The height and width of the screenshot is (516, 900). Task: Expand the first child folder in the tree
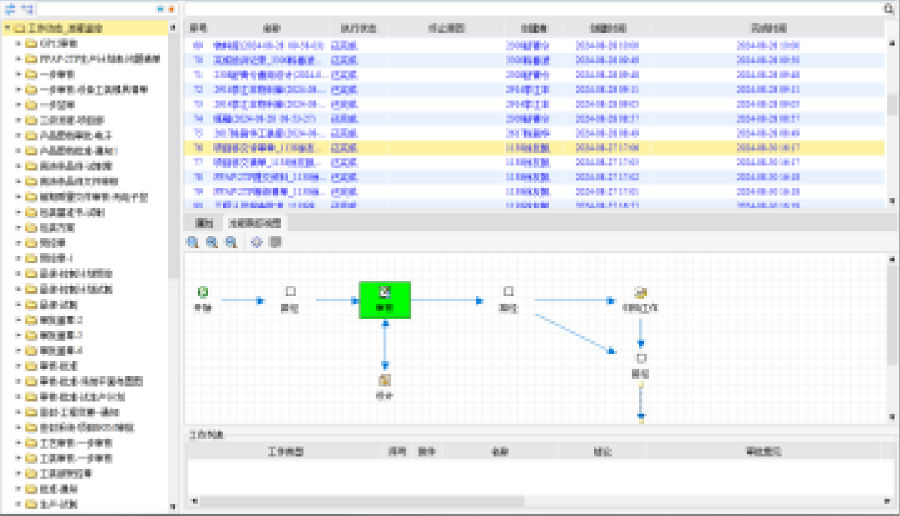click(x=18, y=45)
